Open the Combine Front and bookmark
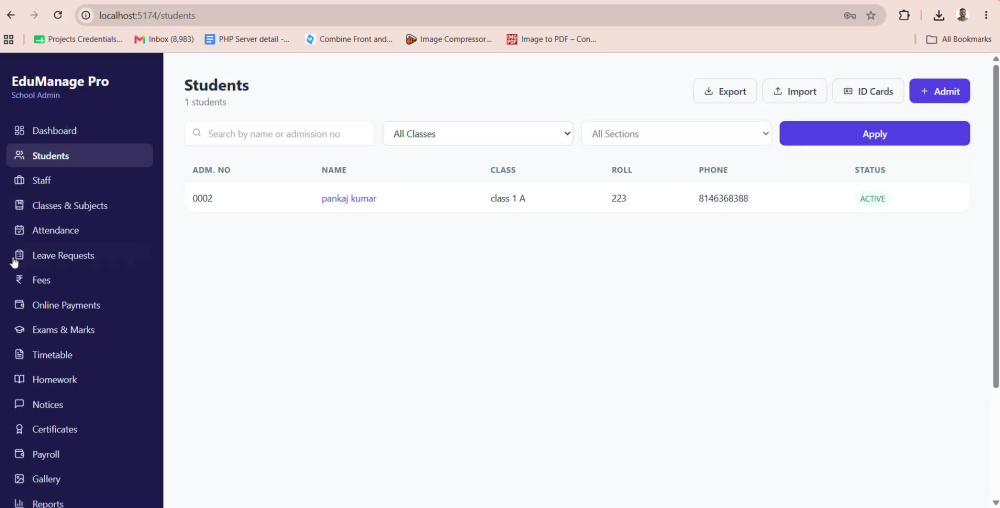The width and height of the screenshot is (1000, 508). pyautogui.click(x=349, y=39)
